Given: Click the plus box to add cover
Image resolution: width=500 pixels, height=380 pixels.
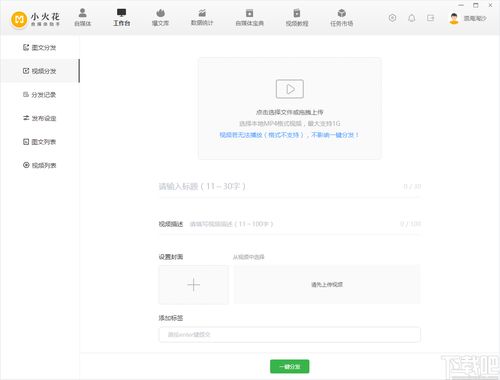Looking at the screenshot, I should [x=194, y=285].
